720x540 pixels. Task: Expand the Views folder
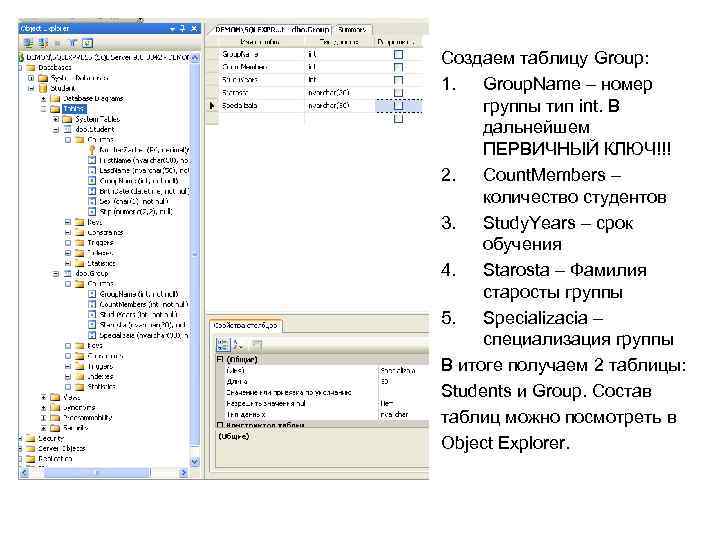click(43, 397)
